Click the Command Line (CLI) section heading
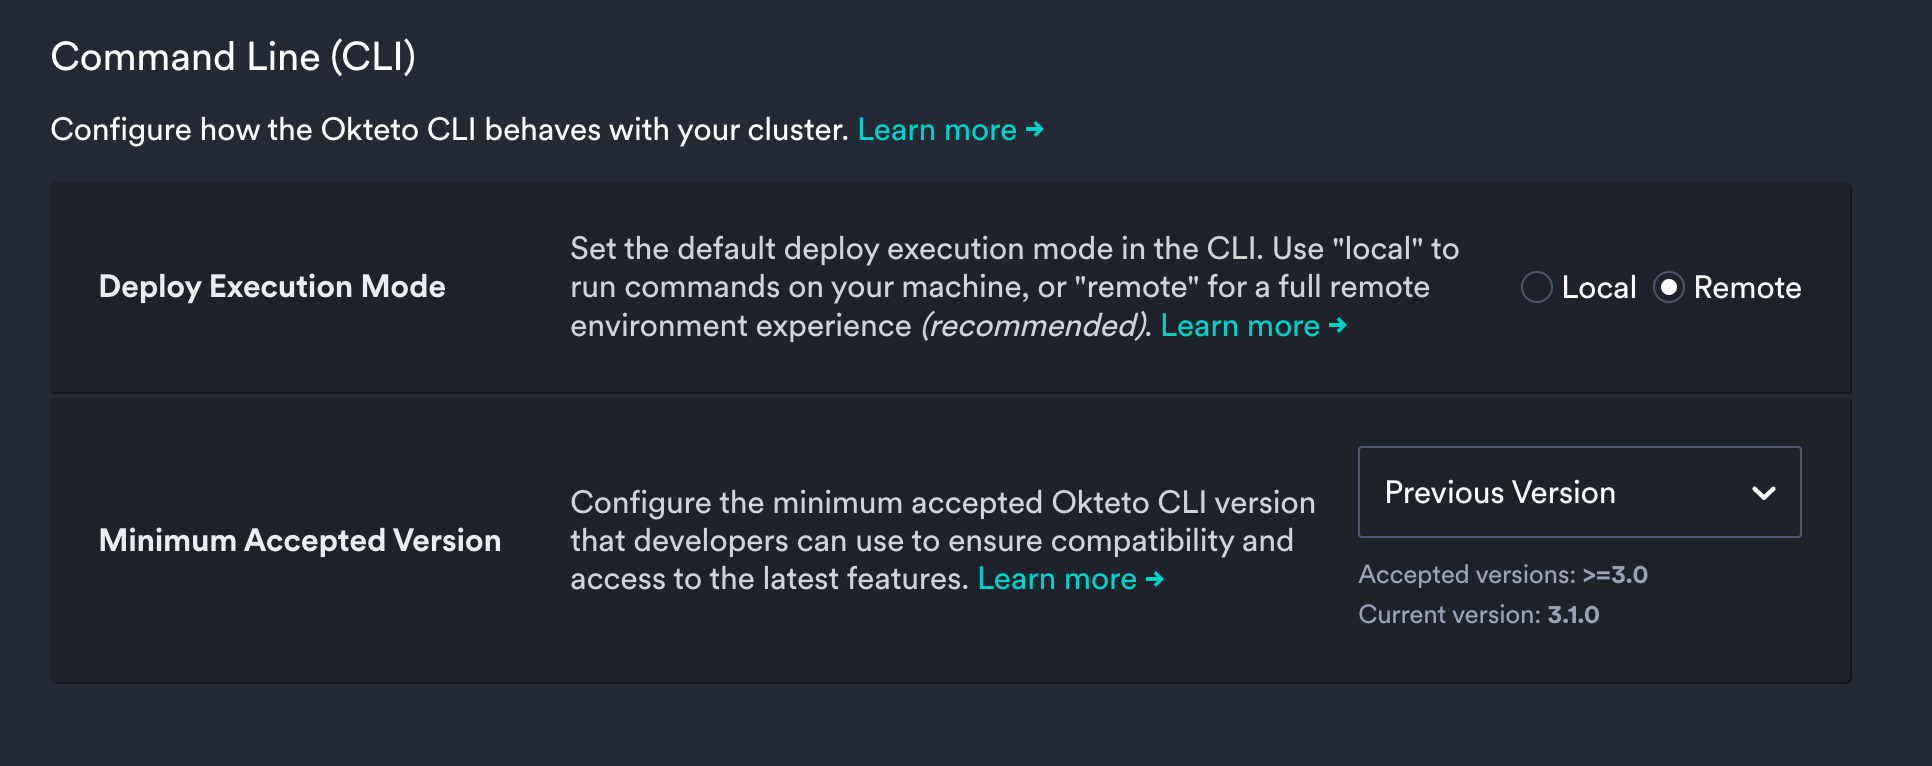The height and width of the screenshot is (766, 1932). pos(233,57)
